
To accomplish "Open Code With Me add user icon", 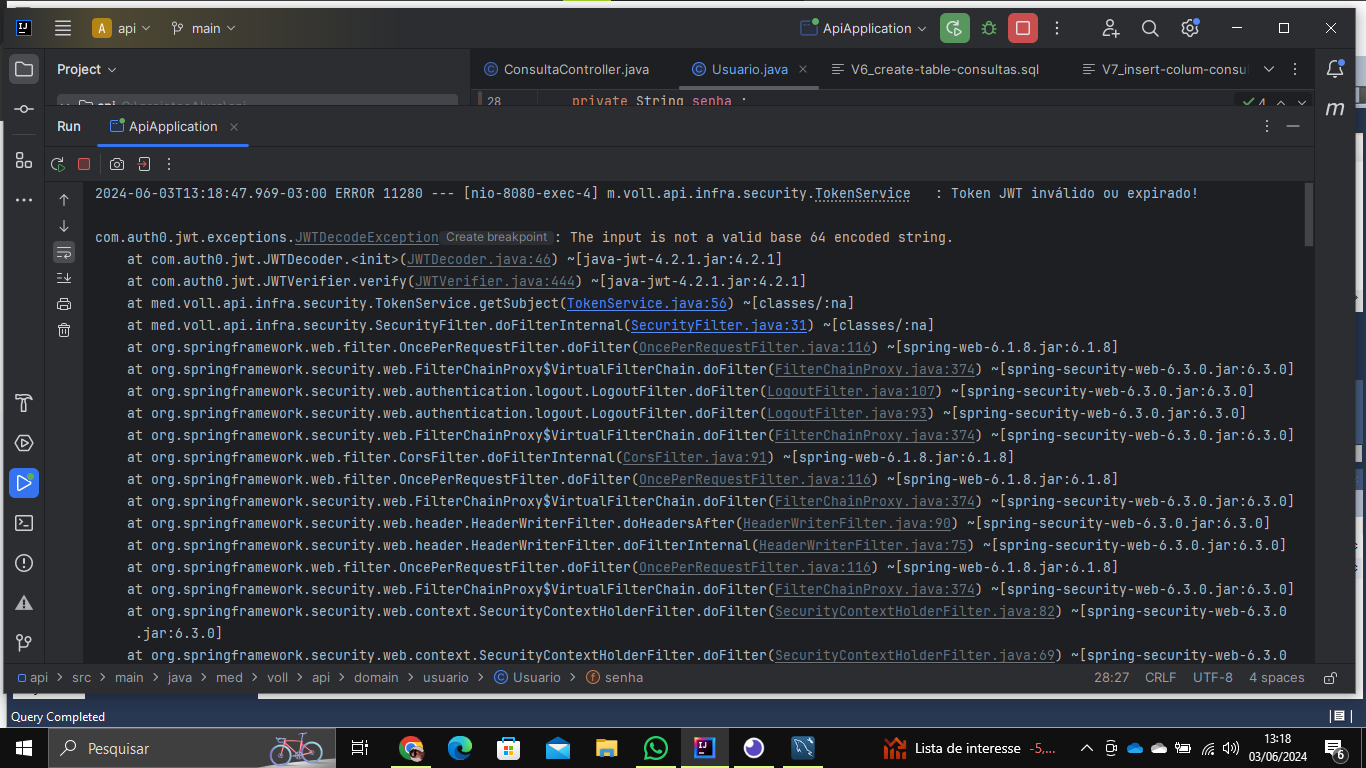I will point(1111,28).
